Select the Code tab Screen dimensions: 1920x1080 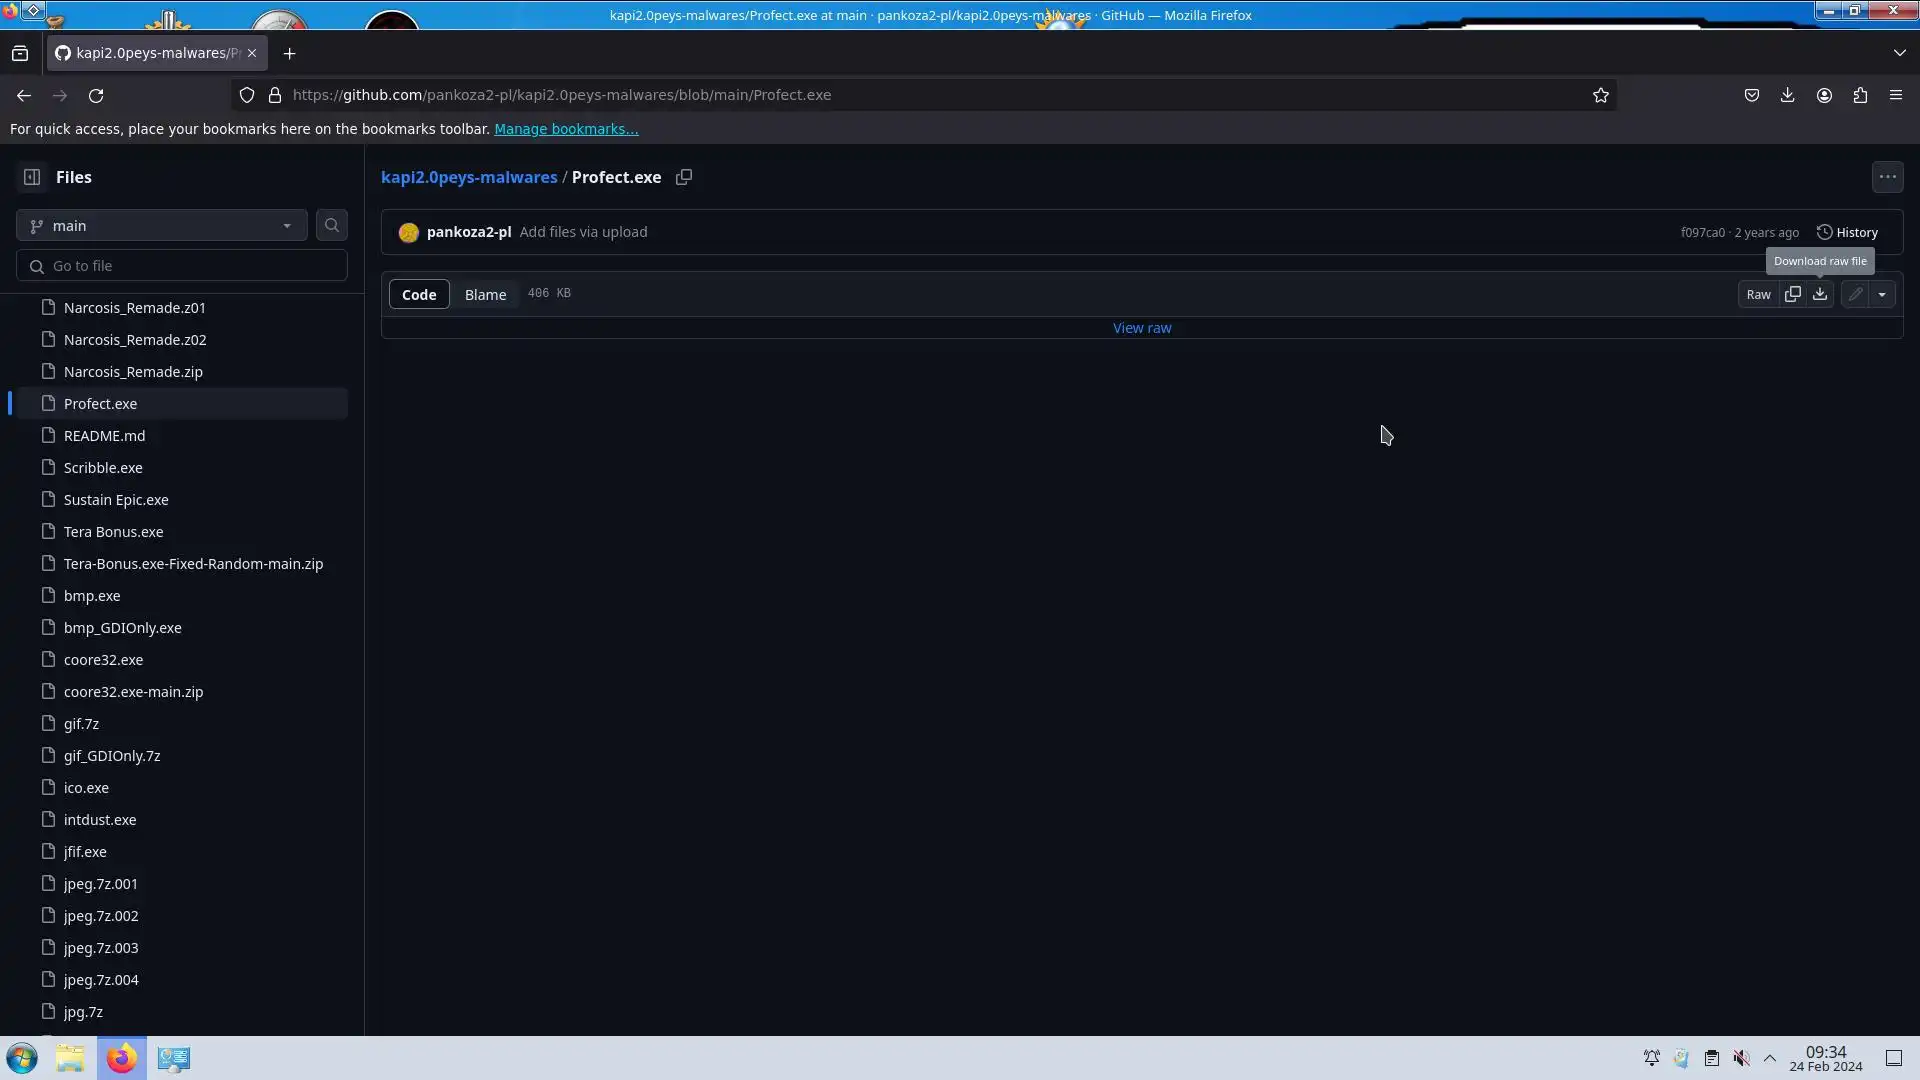pyautogui.click(x=419, y=294)
